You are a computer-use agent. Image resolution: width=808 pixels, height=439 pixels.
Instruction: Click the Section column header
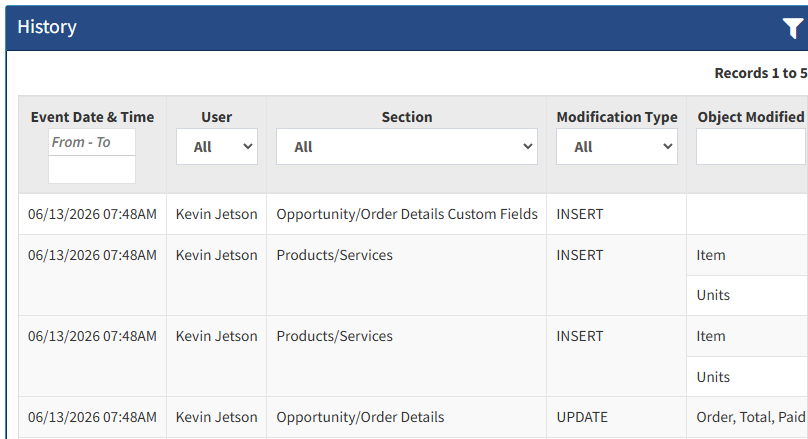407,117
